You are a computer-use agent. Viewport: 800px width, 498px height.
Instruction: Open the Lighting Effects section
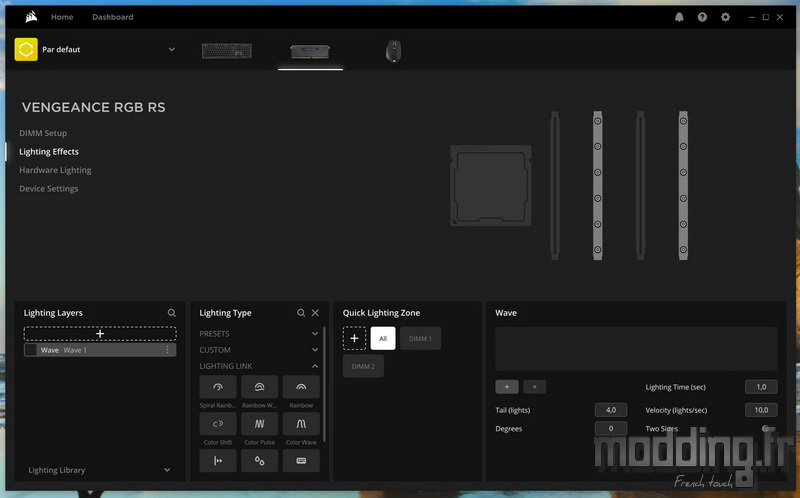click(x=49, y=152)
